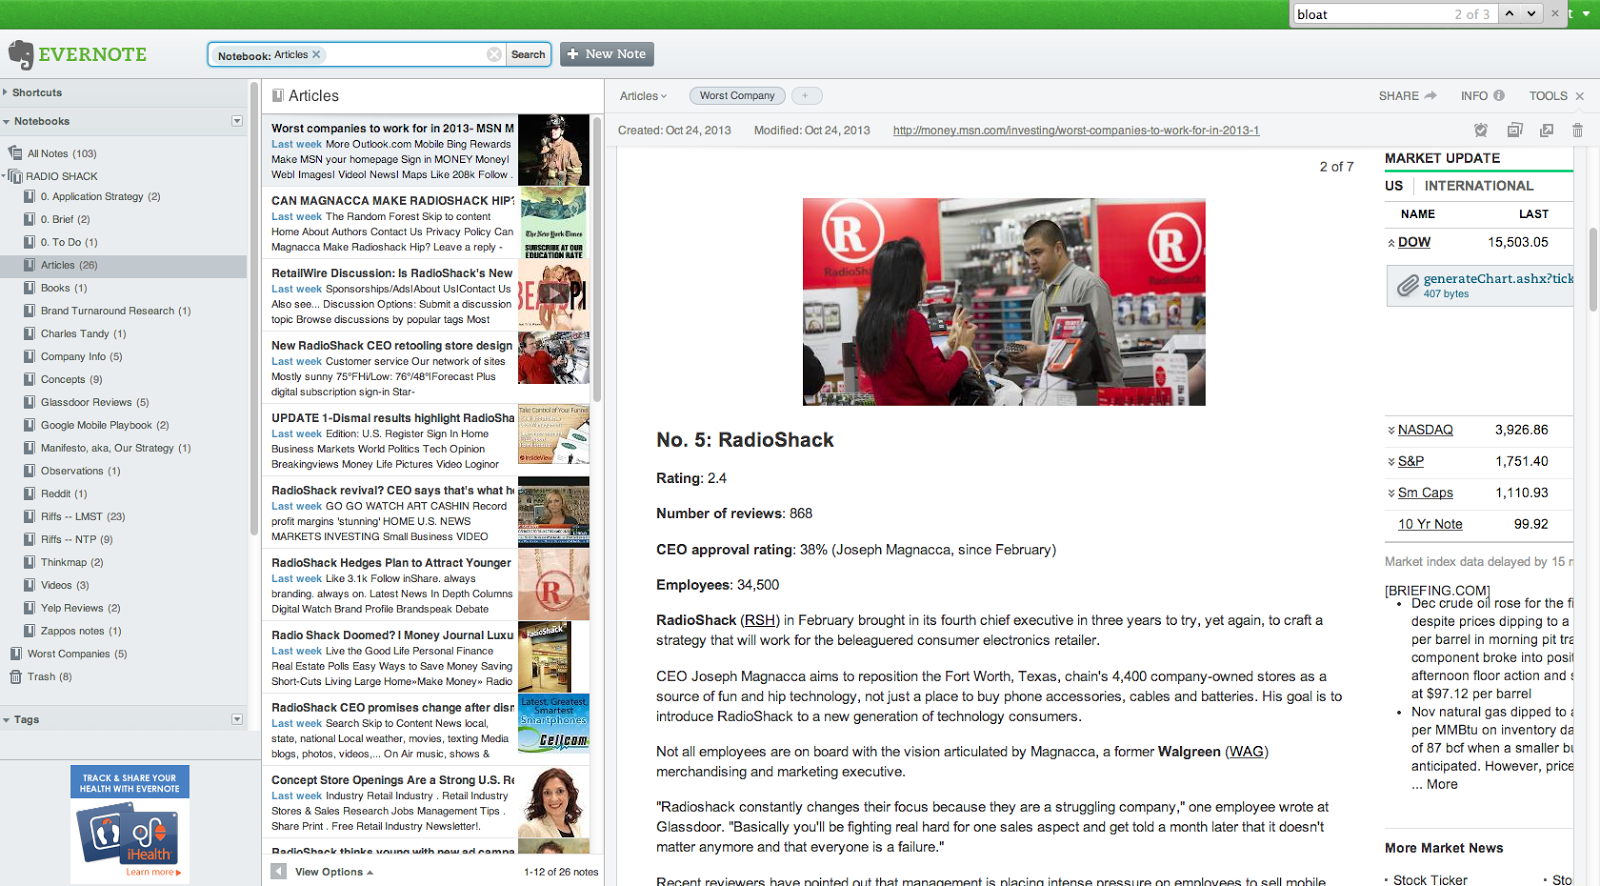Click the note list vertical scrollbar
The width and height of the screenshot is (1600, 886).
click(x=597, y=260)
